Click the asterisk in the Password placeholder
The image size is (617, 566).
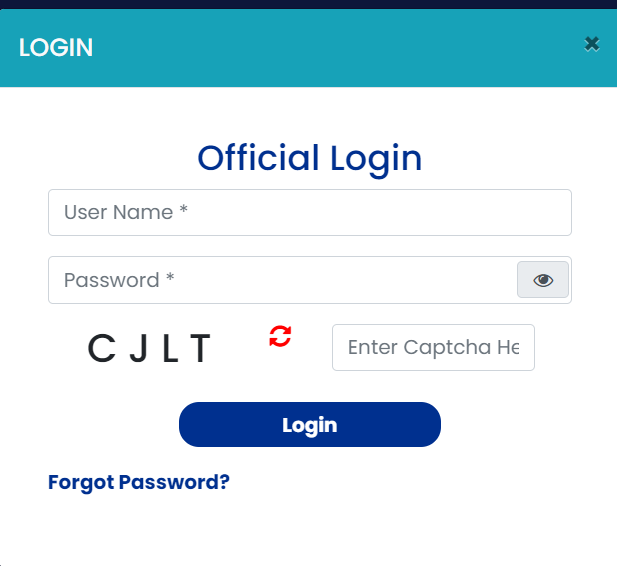170,280
